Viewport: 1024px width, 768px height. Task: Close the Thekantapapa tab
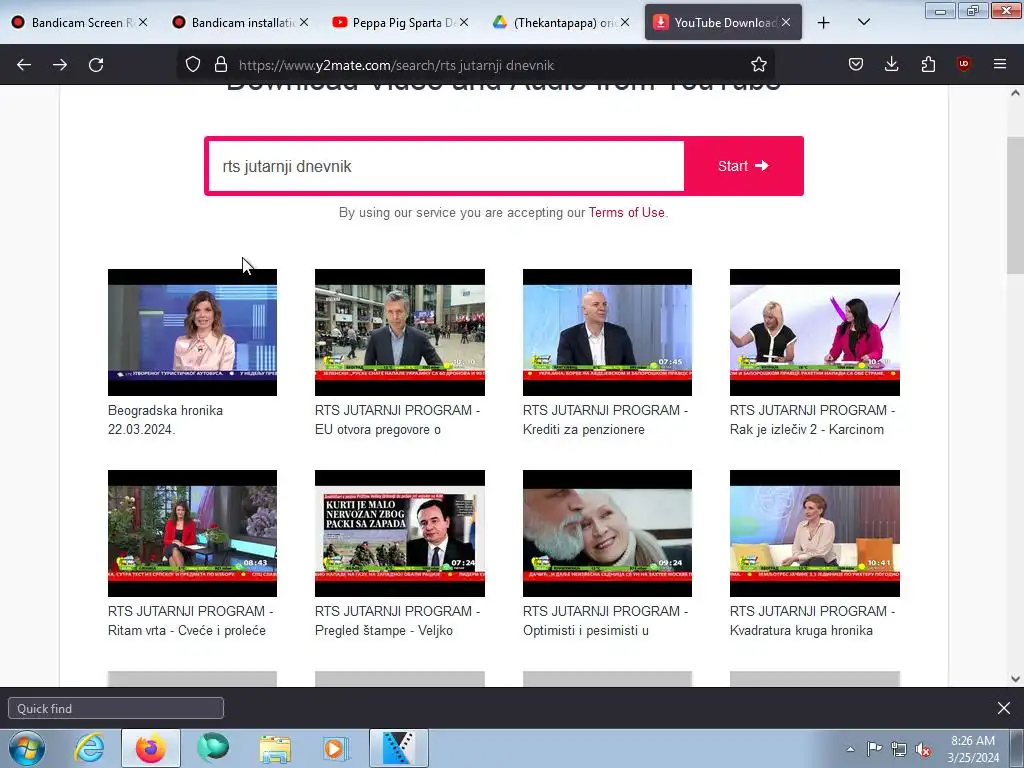coord(625,23)
